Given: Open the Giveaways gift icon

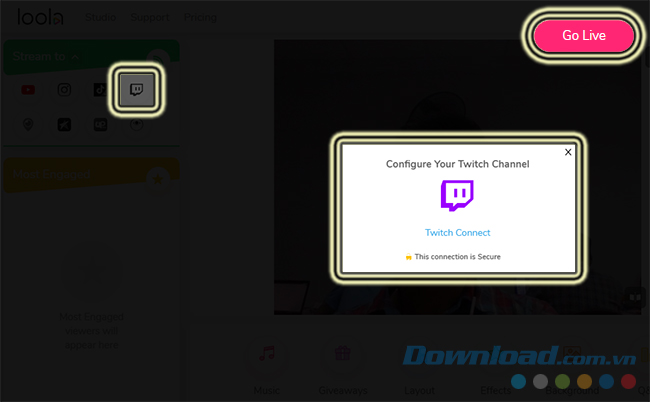Looking at the screenshot, I should [343, 354].
